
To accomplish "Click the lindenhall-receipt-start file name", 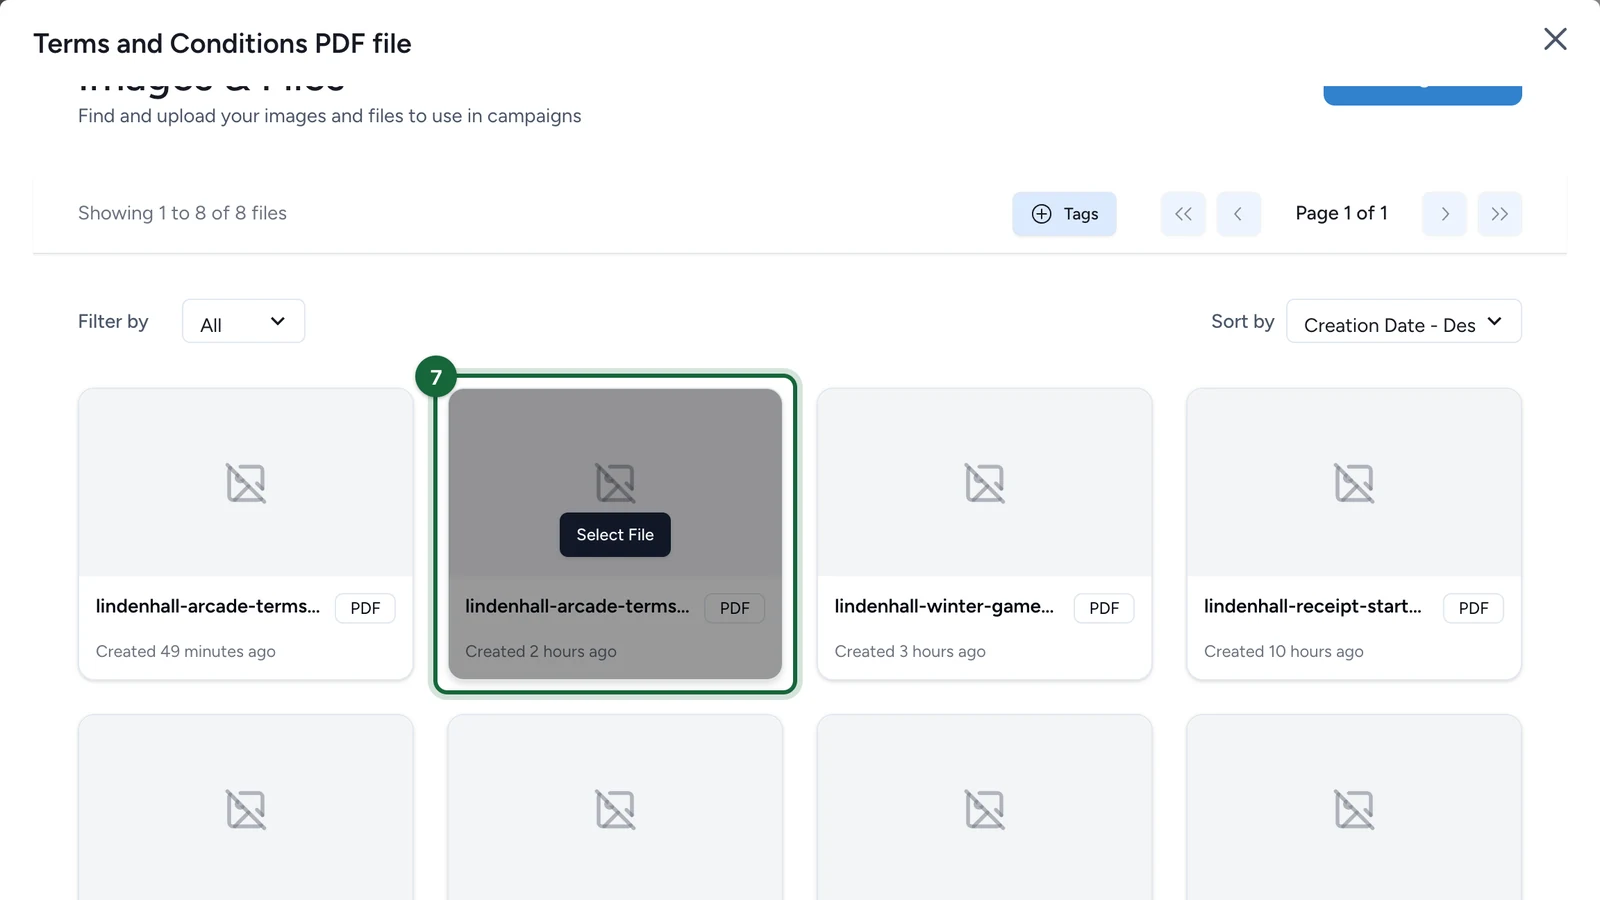I will [x=1313, y=606].
